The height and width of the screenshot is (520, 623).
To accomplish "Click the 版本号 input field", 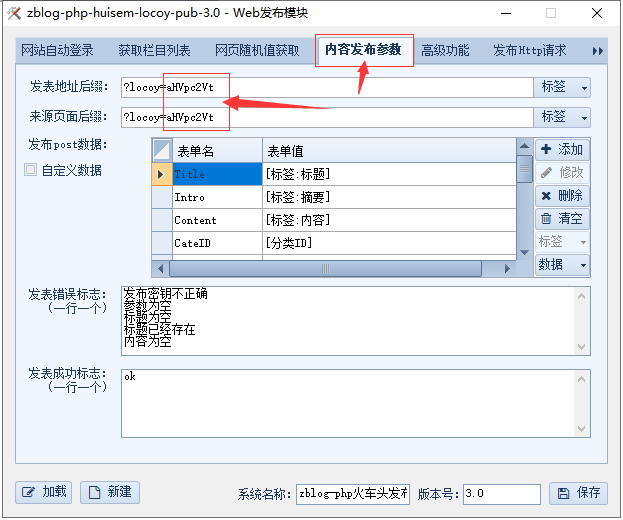I will (502, 494).
